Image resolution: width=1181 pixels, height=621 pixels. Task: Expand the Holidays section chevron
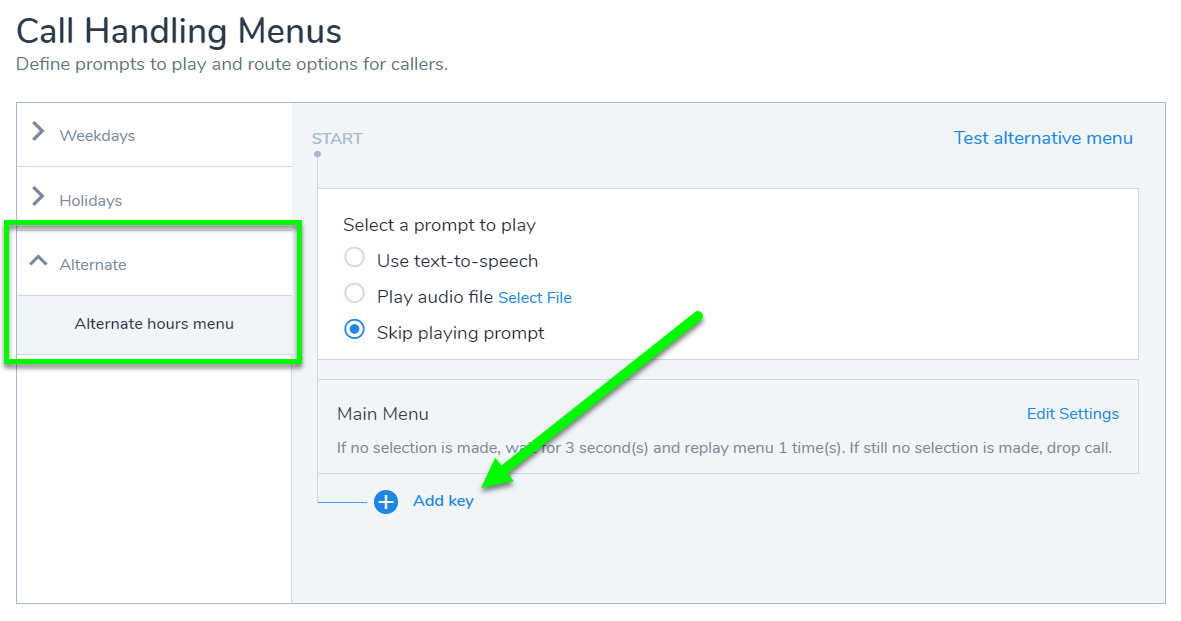tap(38, 196)
